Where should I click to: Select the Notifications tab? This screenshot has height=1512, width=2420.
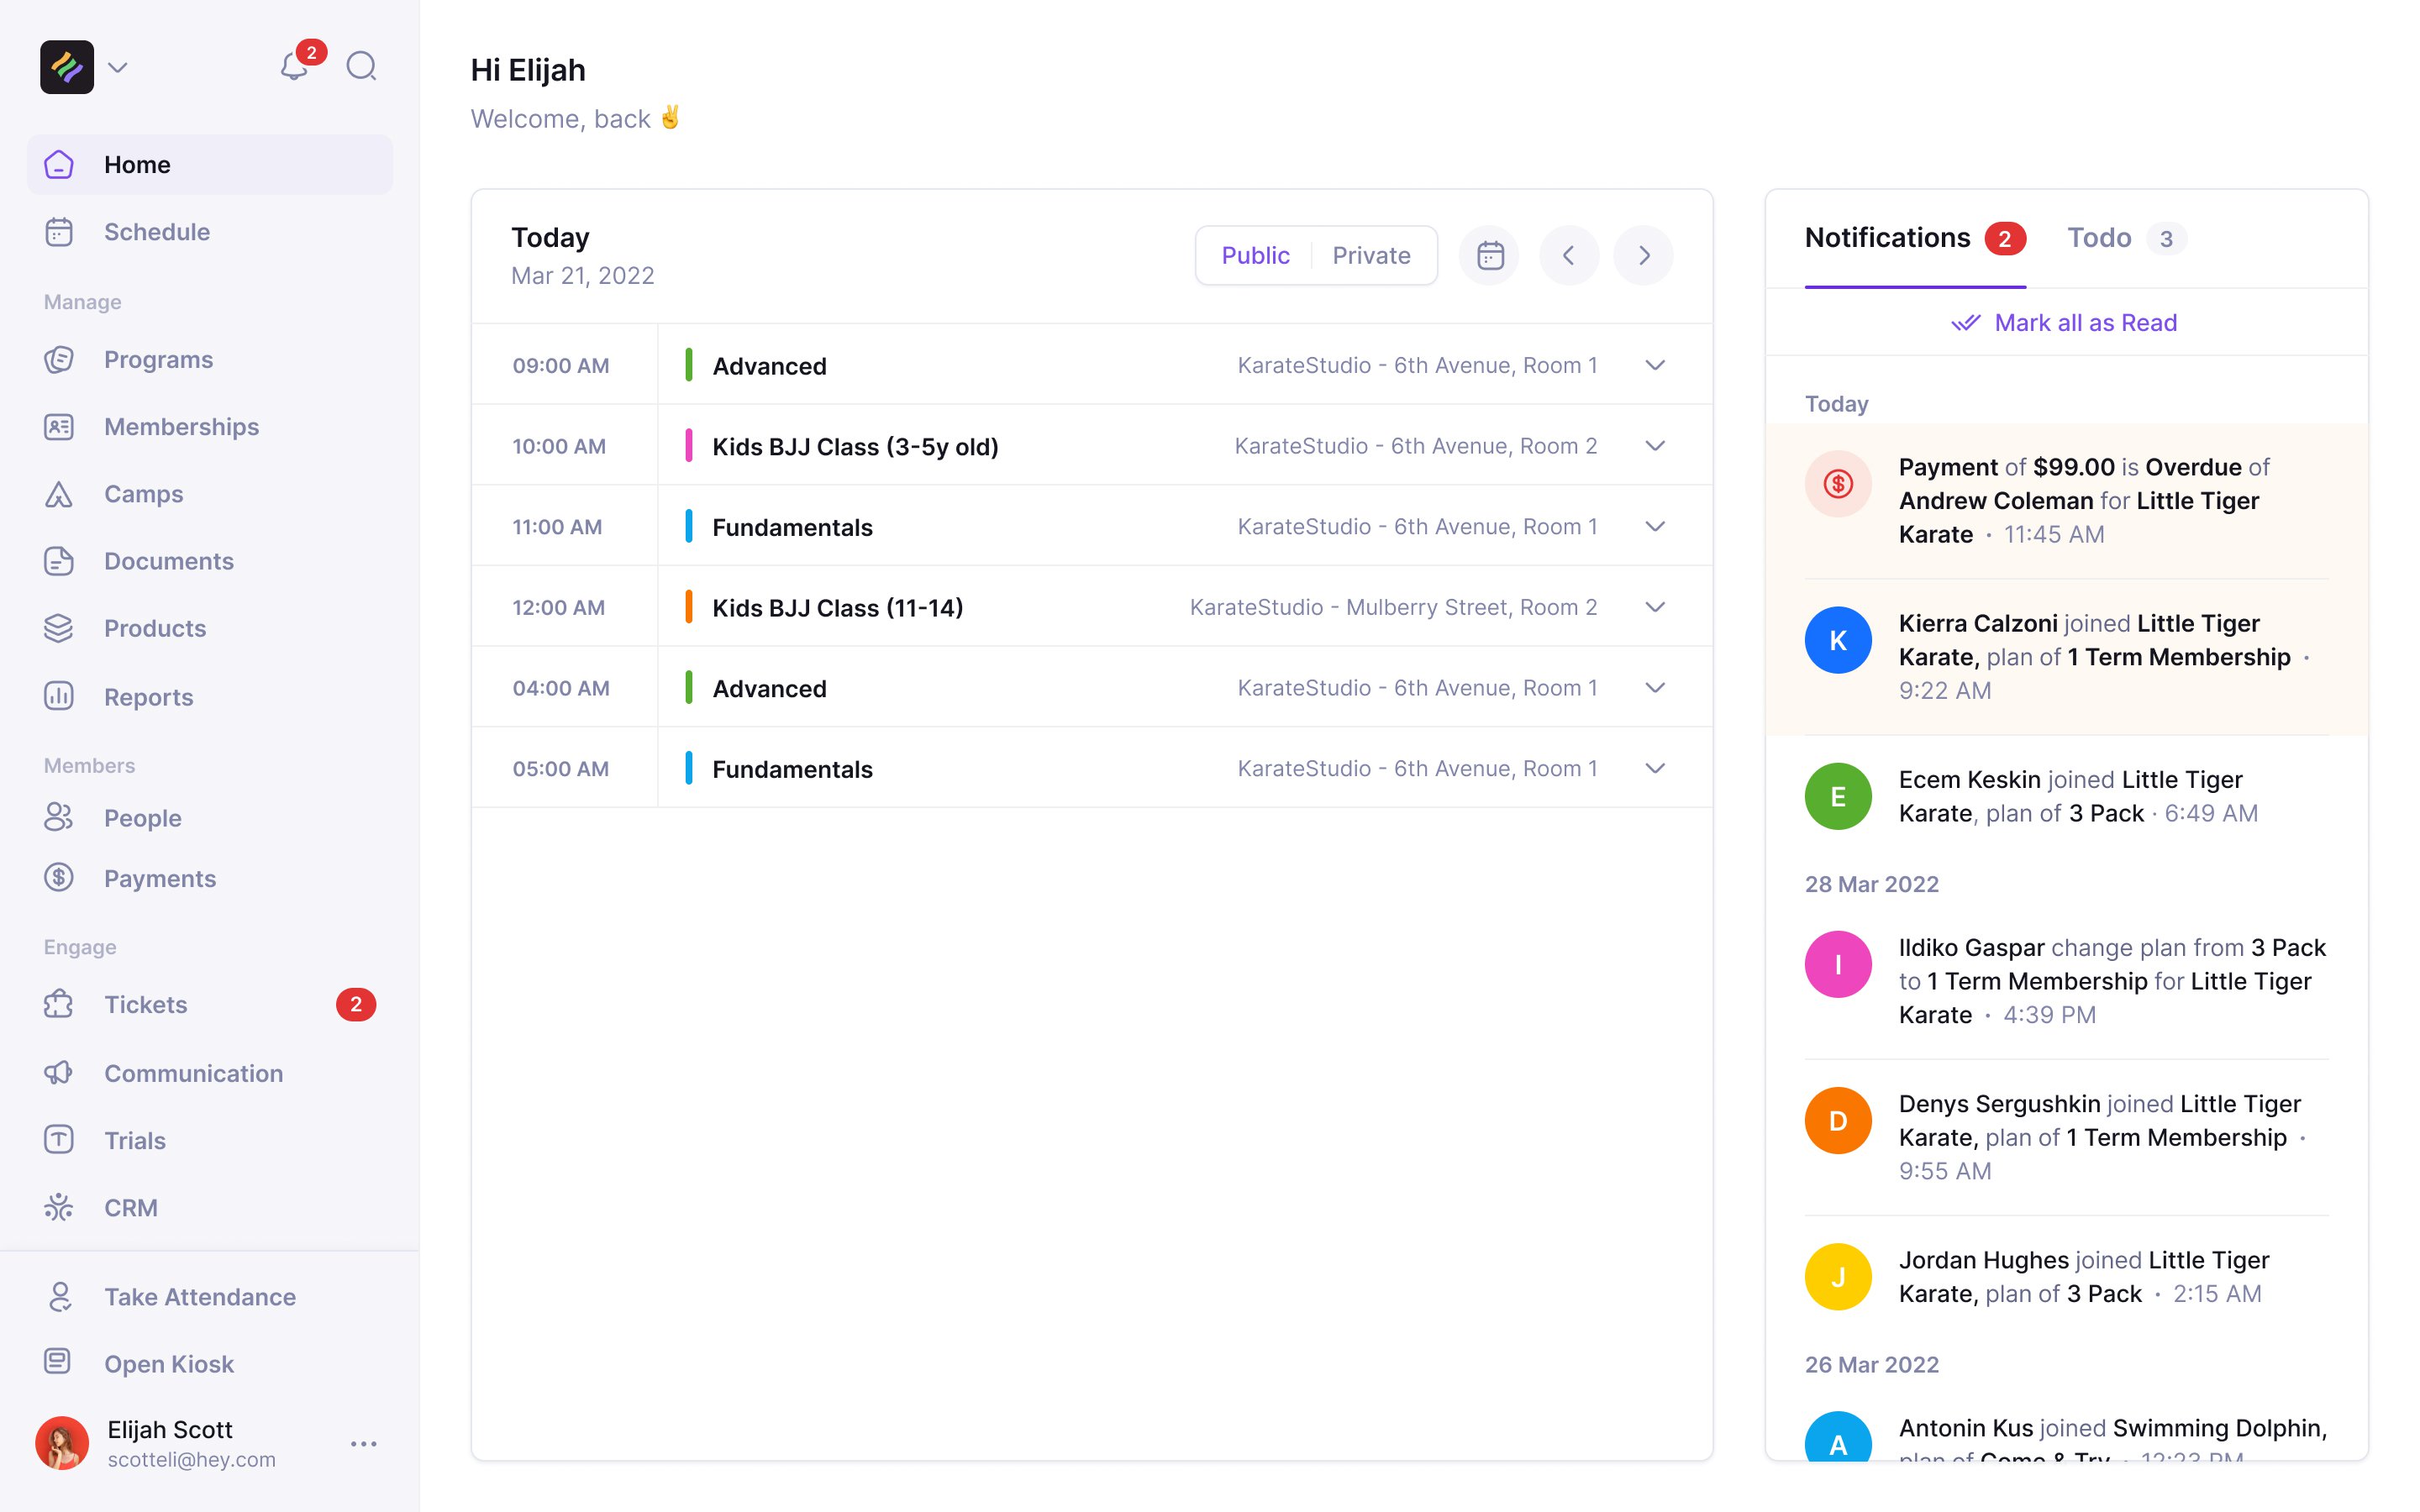pos(1915,238)
